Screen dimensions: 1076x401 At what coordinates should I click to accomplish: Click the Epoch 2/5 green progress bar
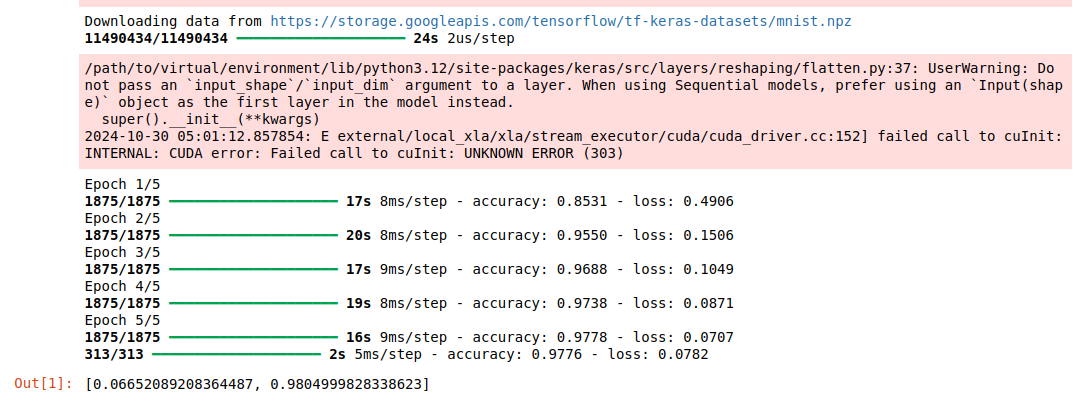(x=253, y=236)
